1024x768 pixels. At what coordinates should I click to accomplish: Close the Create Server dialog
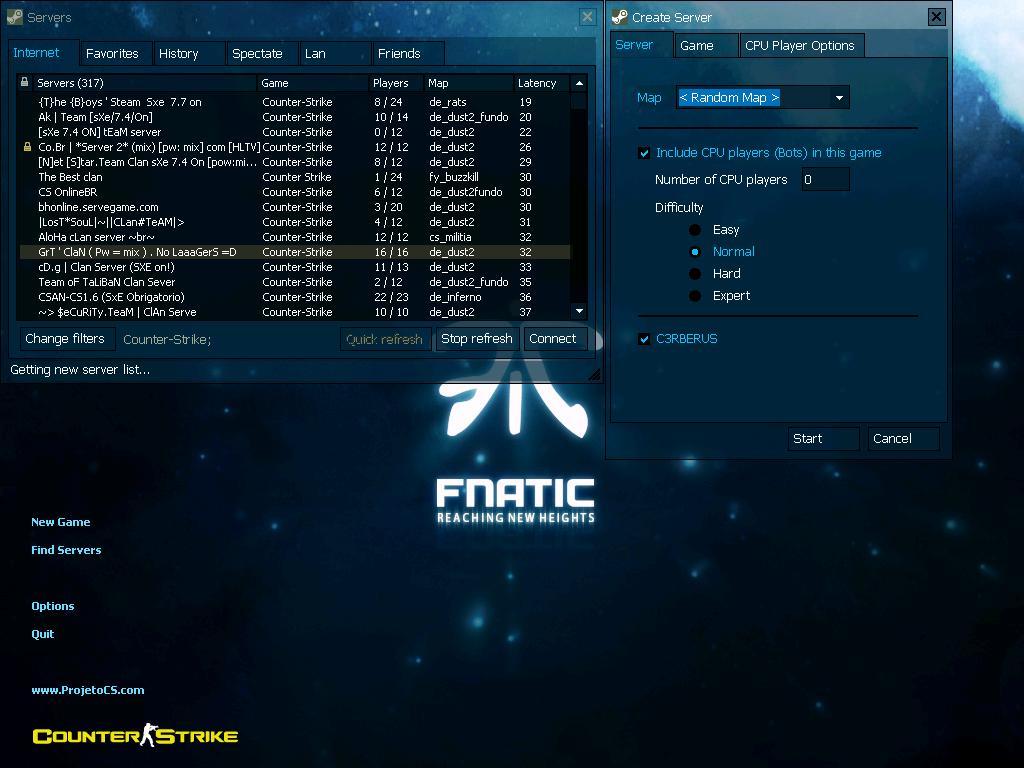pyautogui.click(x=936, y=17)
